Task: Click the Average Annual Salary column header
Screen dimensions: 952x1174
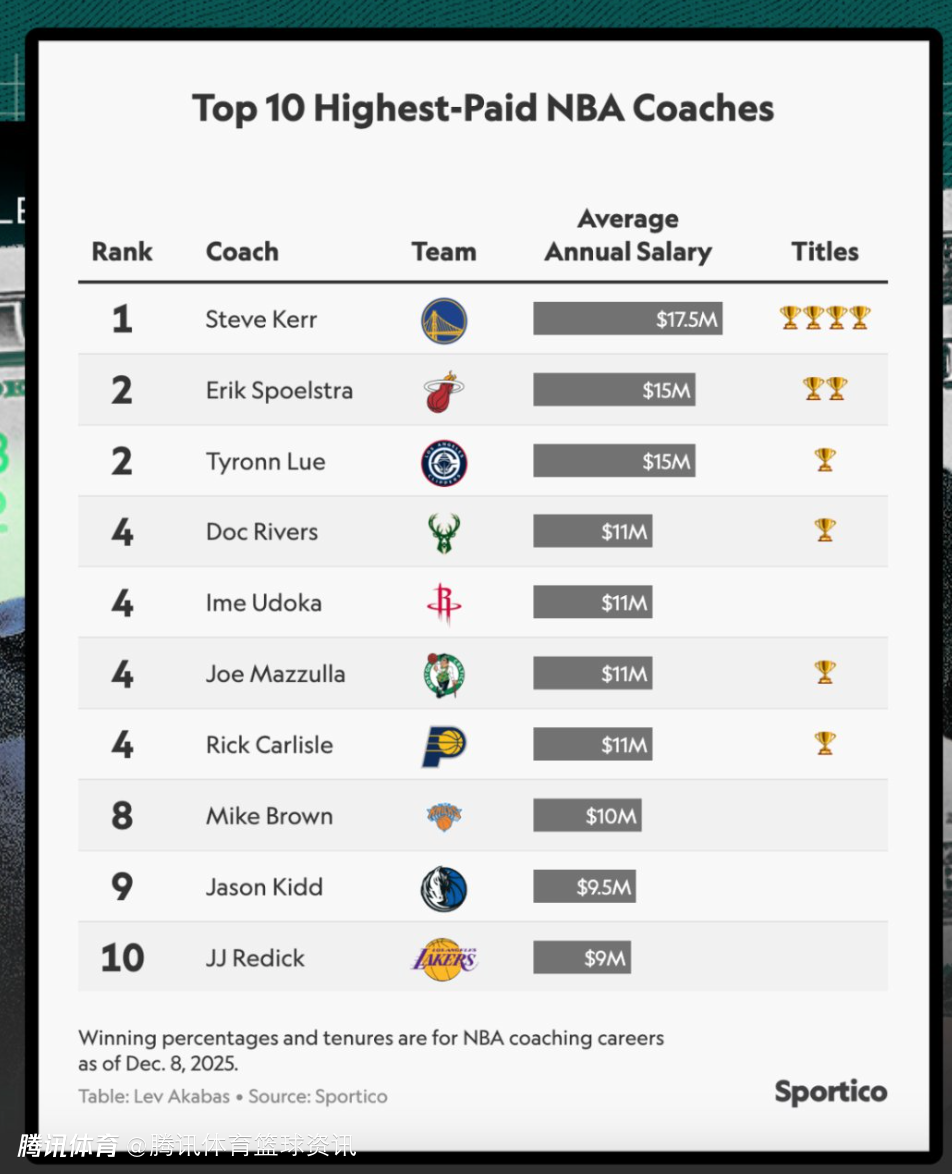Action: (628, 236)
